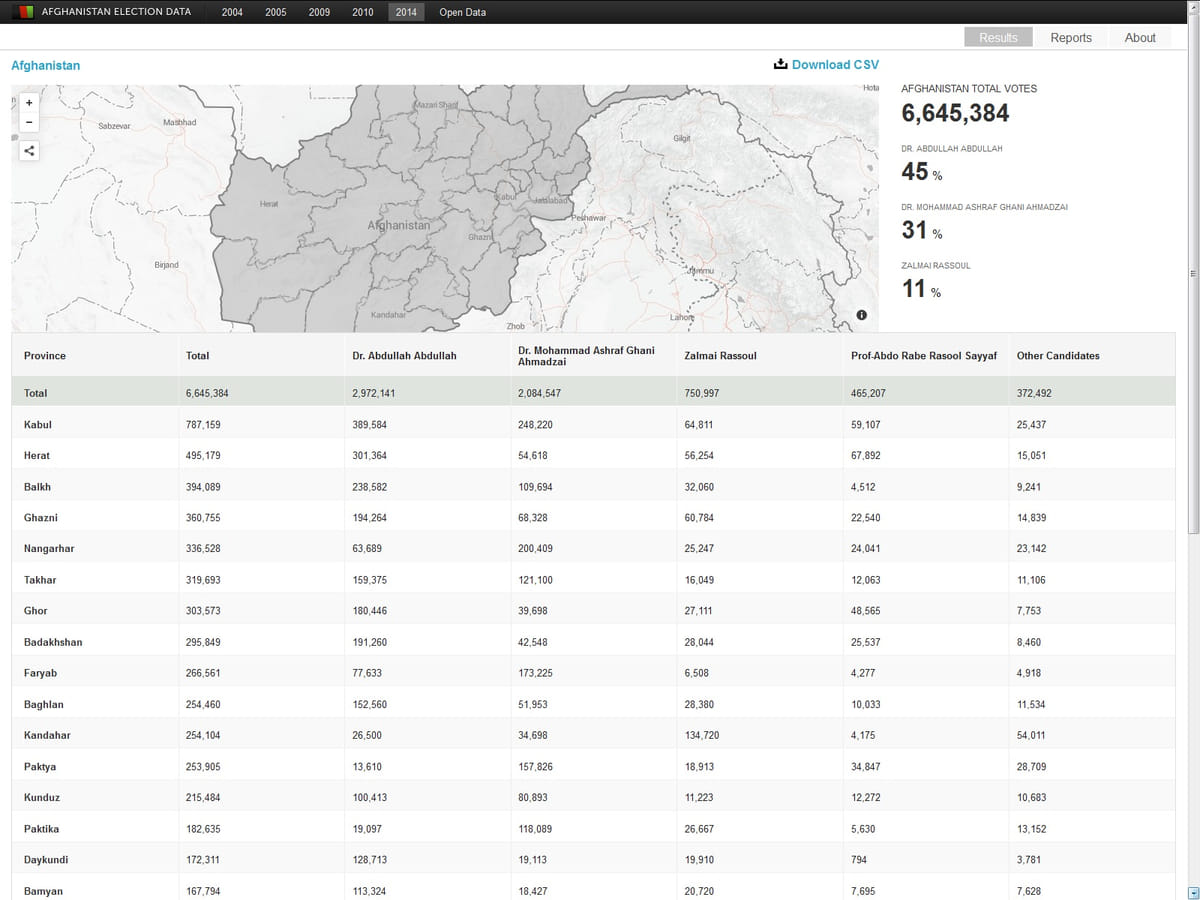Image resolution: width=1200 pixels, height=900 pixels.
Task: Click the map share icon
Action: [x=29, y=151]
